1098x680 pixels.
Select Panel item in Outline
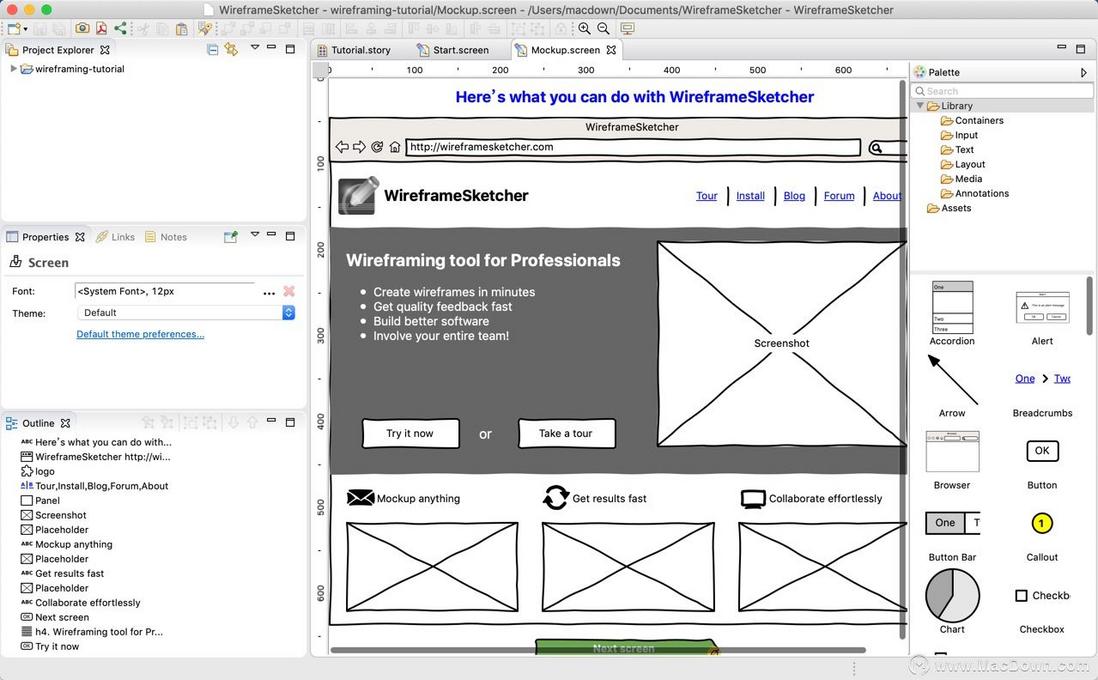pos(41,501)
